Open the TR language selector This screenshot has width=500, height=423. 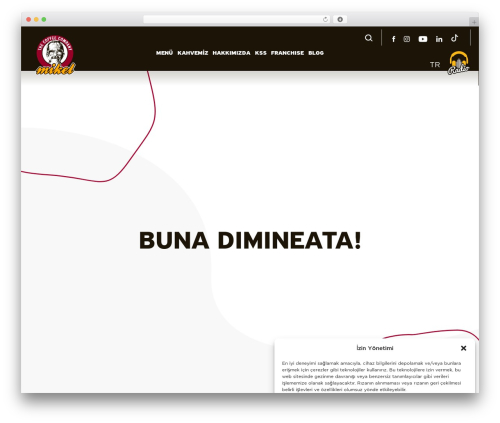point(435,65)
